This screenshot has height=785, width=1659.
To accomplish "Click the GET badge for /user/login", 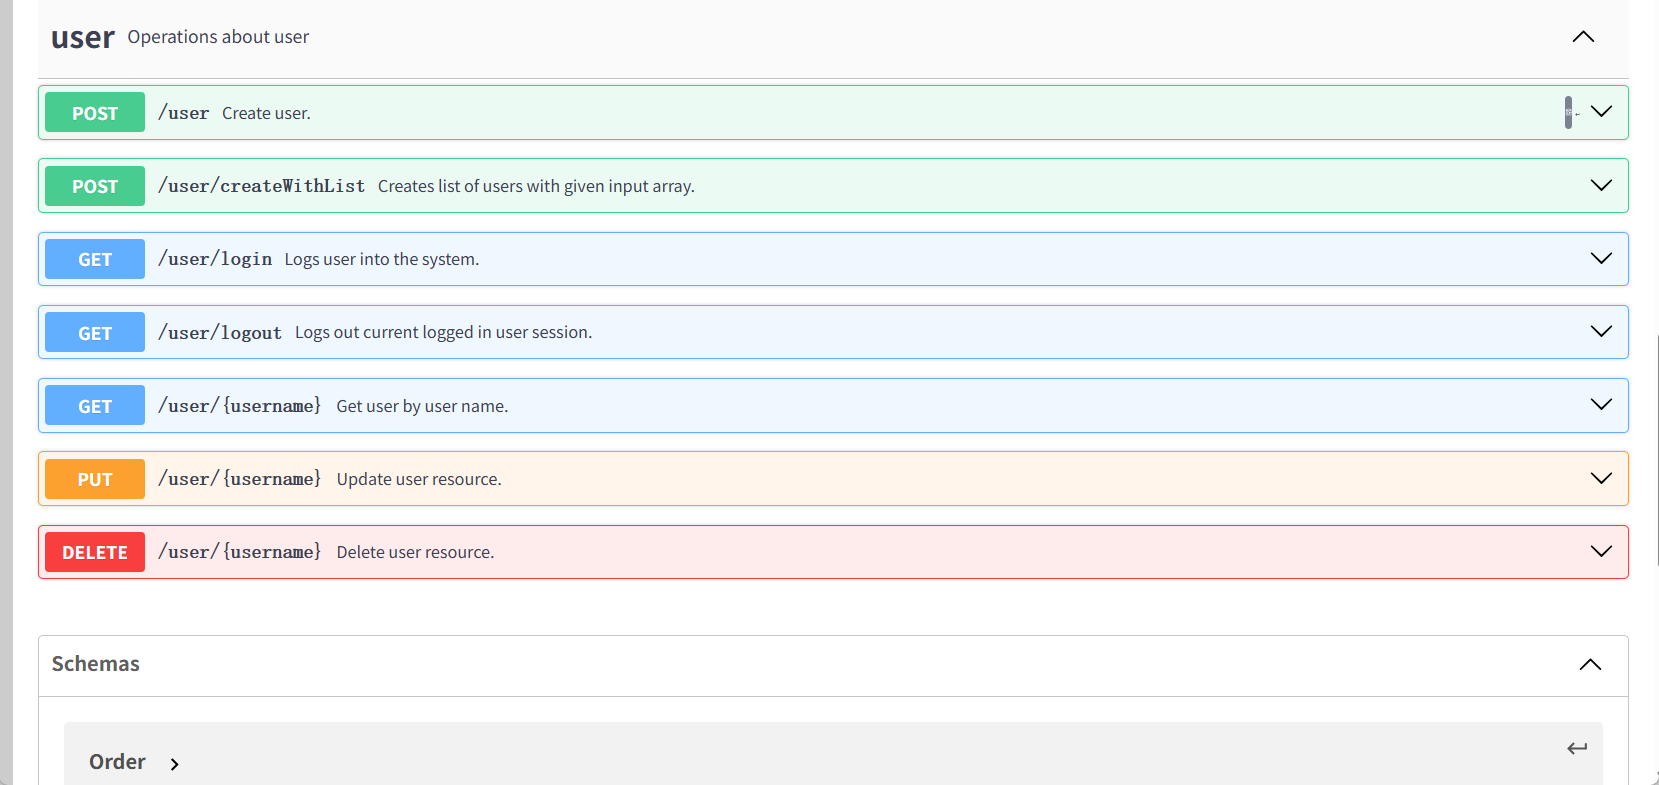I will pyautogui.click(x=95, y=259).
